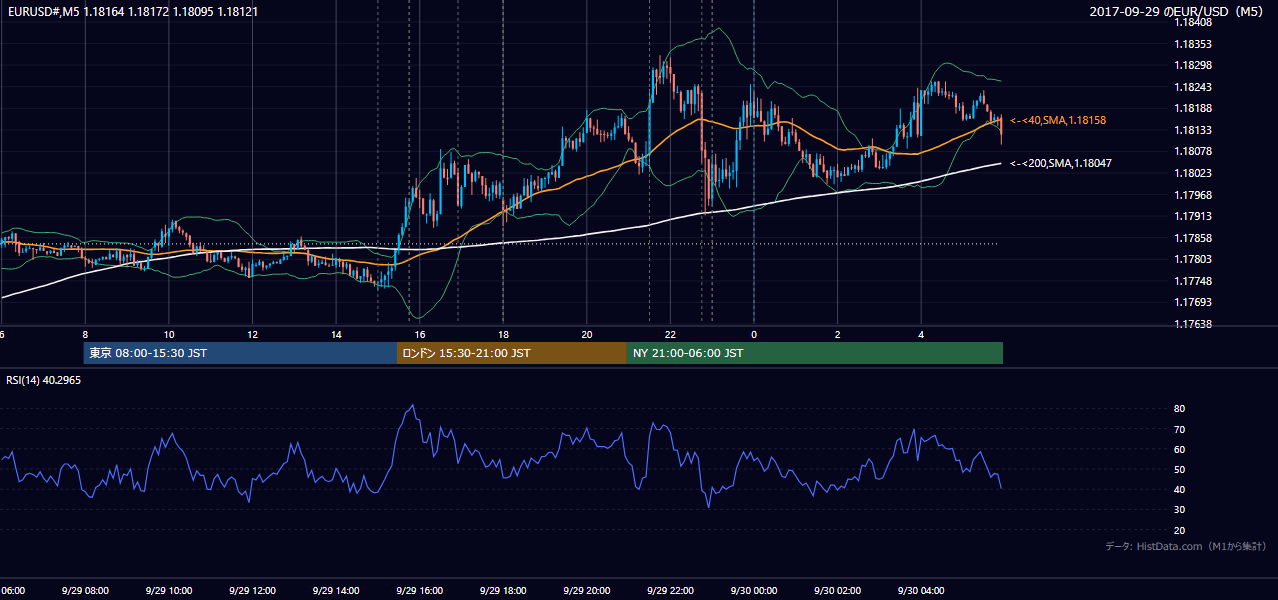This screenshot has width=1278, height=600.
Task: Click the 200 SMA label 1.18047
Action: 1061,163
